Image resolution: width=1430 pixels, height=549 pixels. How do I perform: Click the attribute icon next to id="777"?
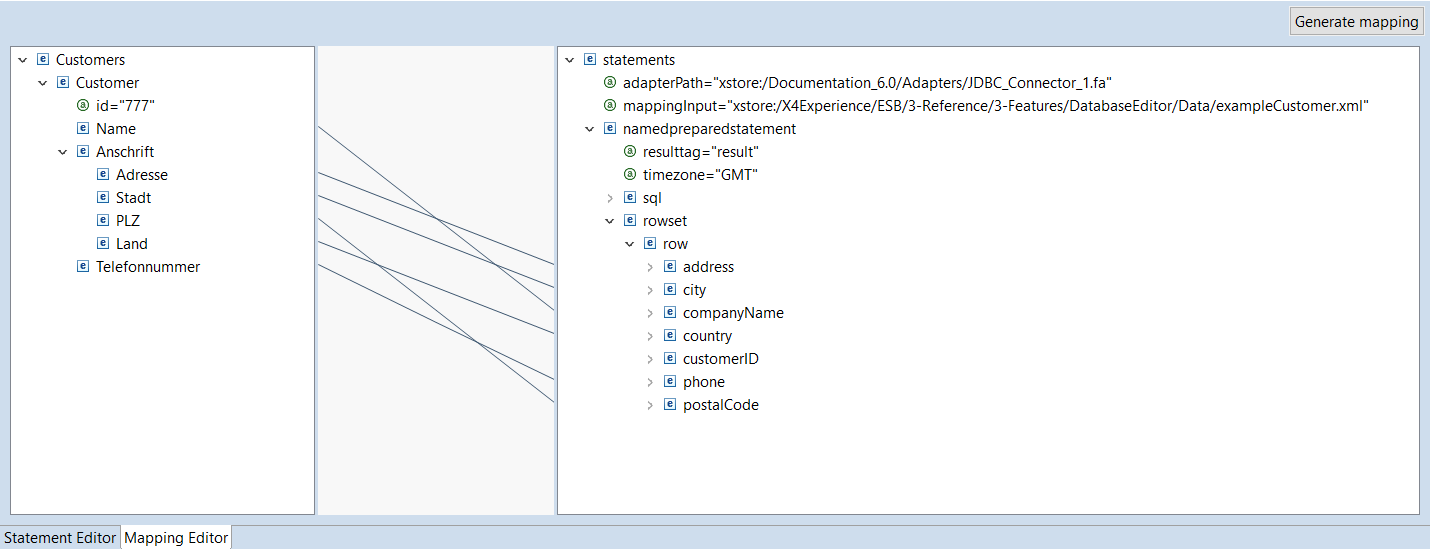tap(83, 106)
